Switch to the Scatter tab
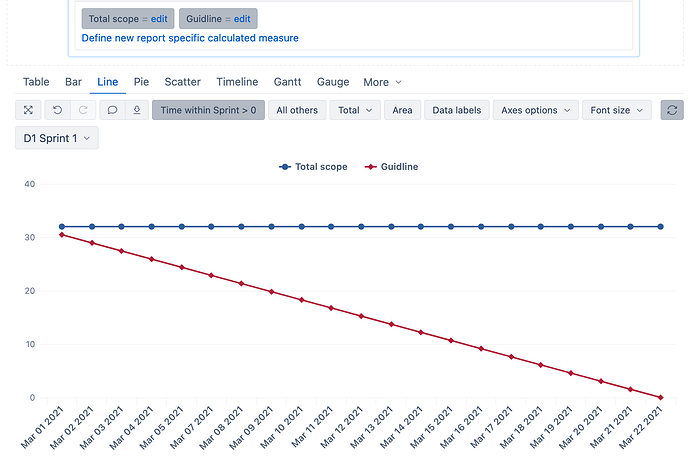This screenshot has height=465, width=690. (183, 82)
